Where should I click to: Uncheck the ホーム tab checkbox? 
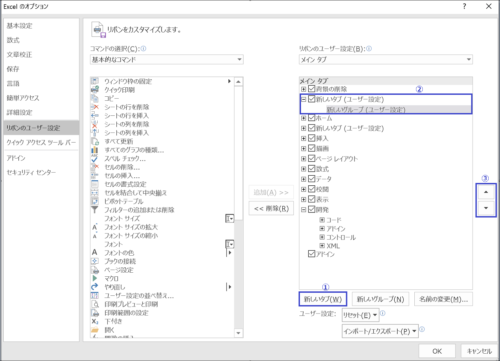312,118
